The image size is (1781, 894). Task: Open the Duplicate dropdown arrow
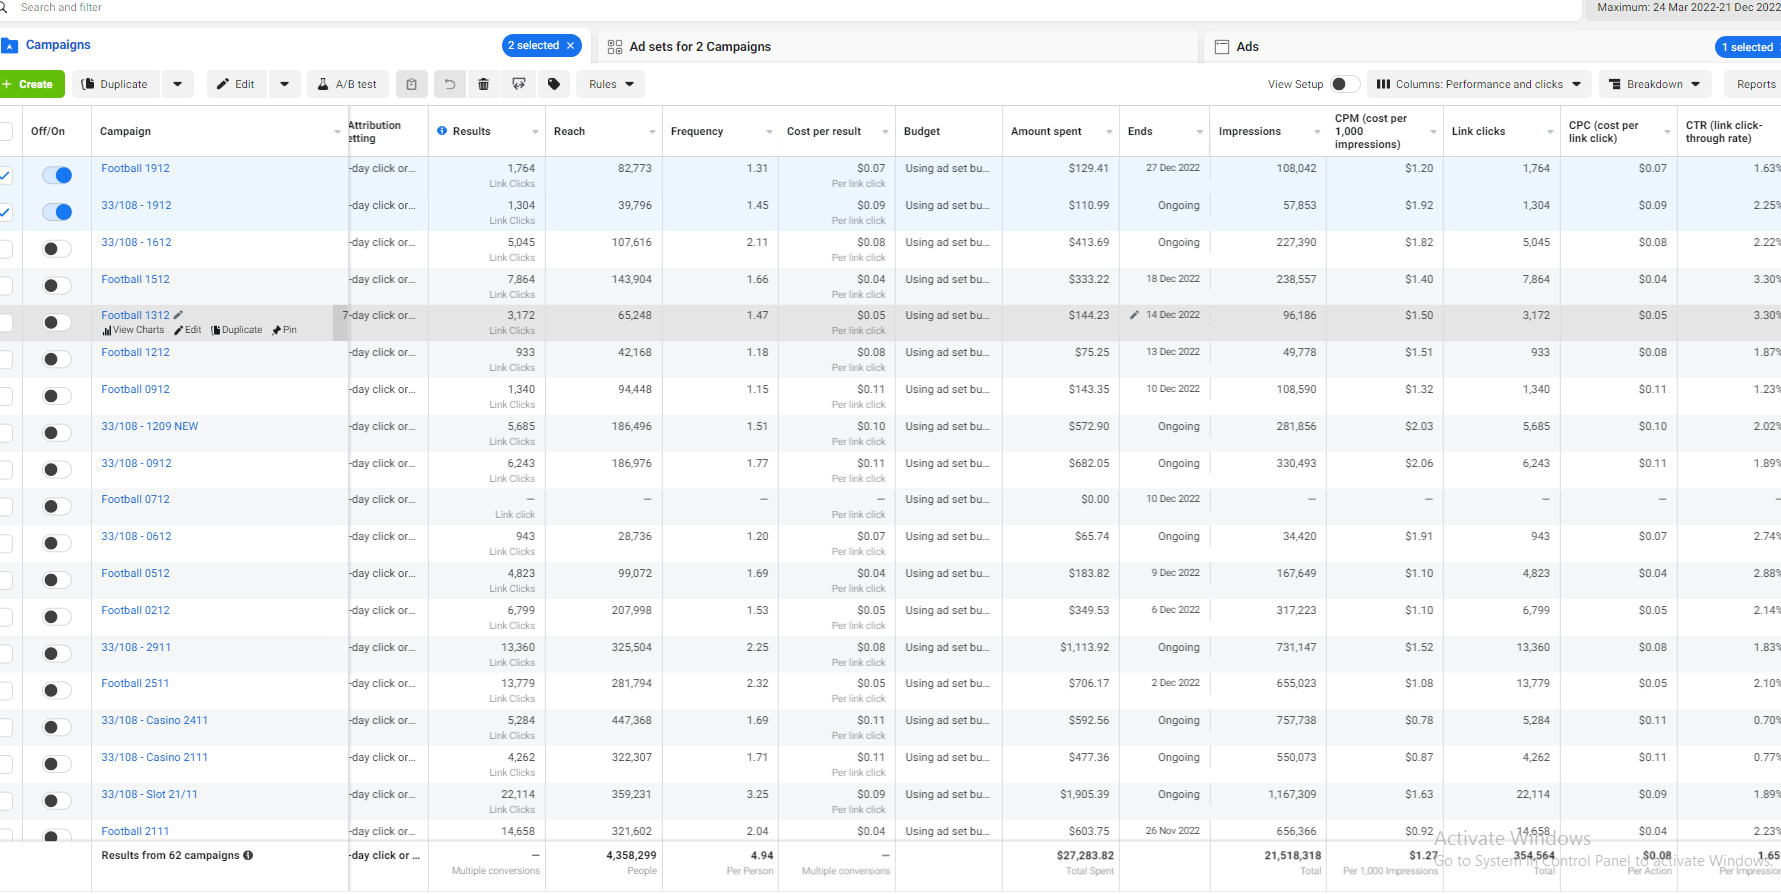178,84
